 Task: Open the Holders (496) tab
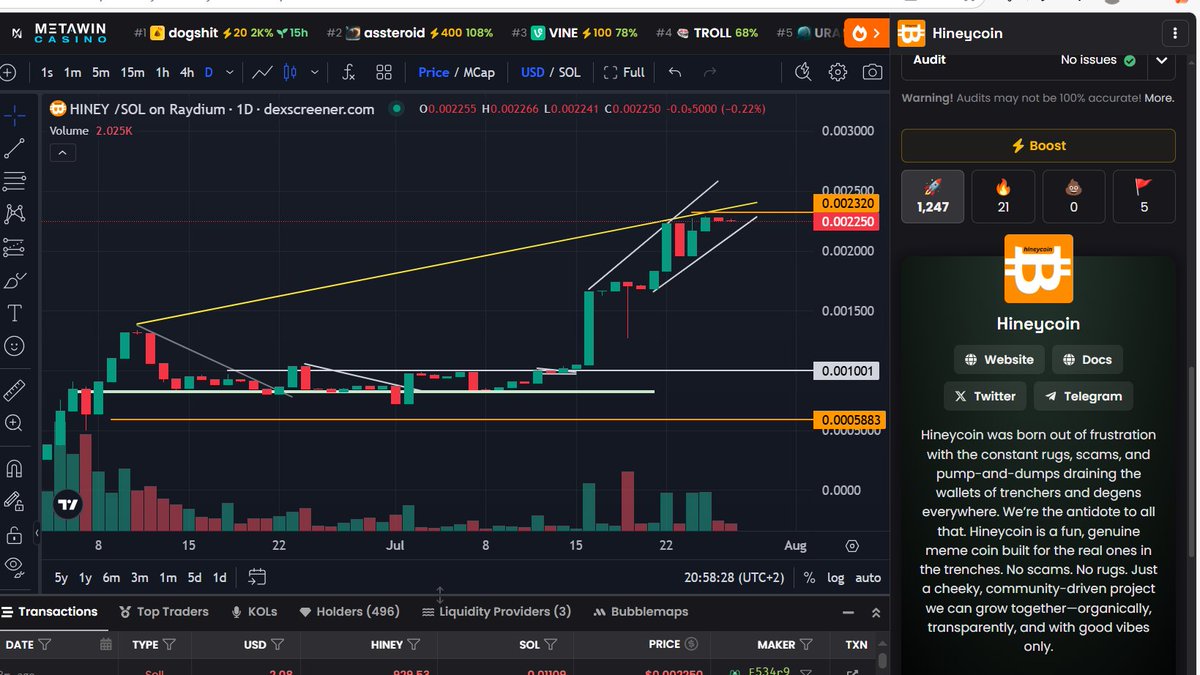click(348, 612)
